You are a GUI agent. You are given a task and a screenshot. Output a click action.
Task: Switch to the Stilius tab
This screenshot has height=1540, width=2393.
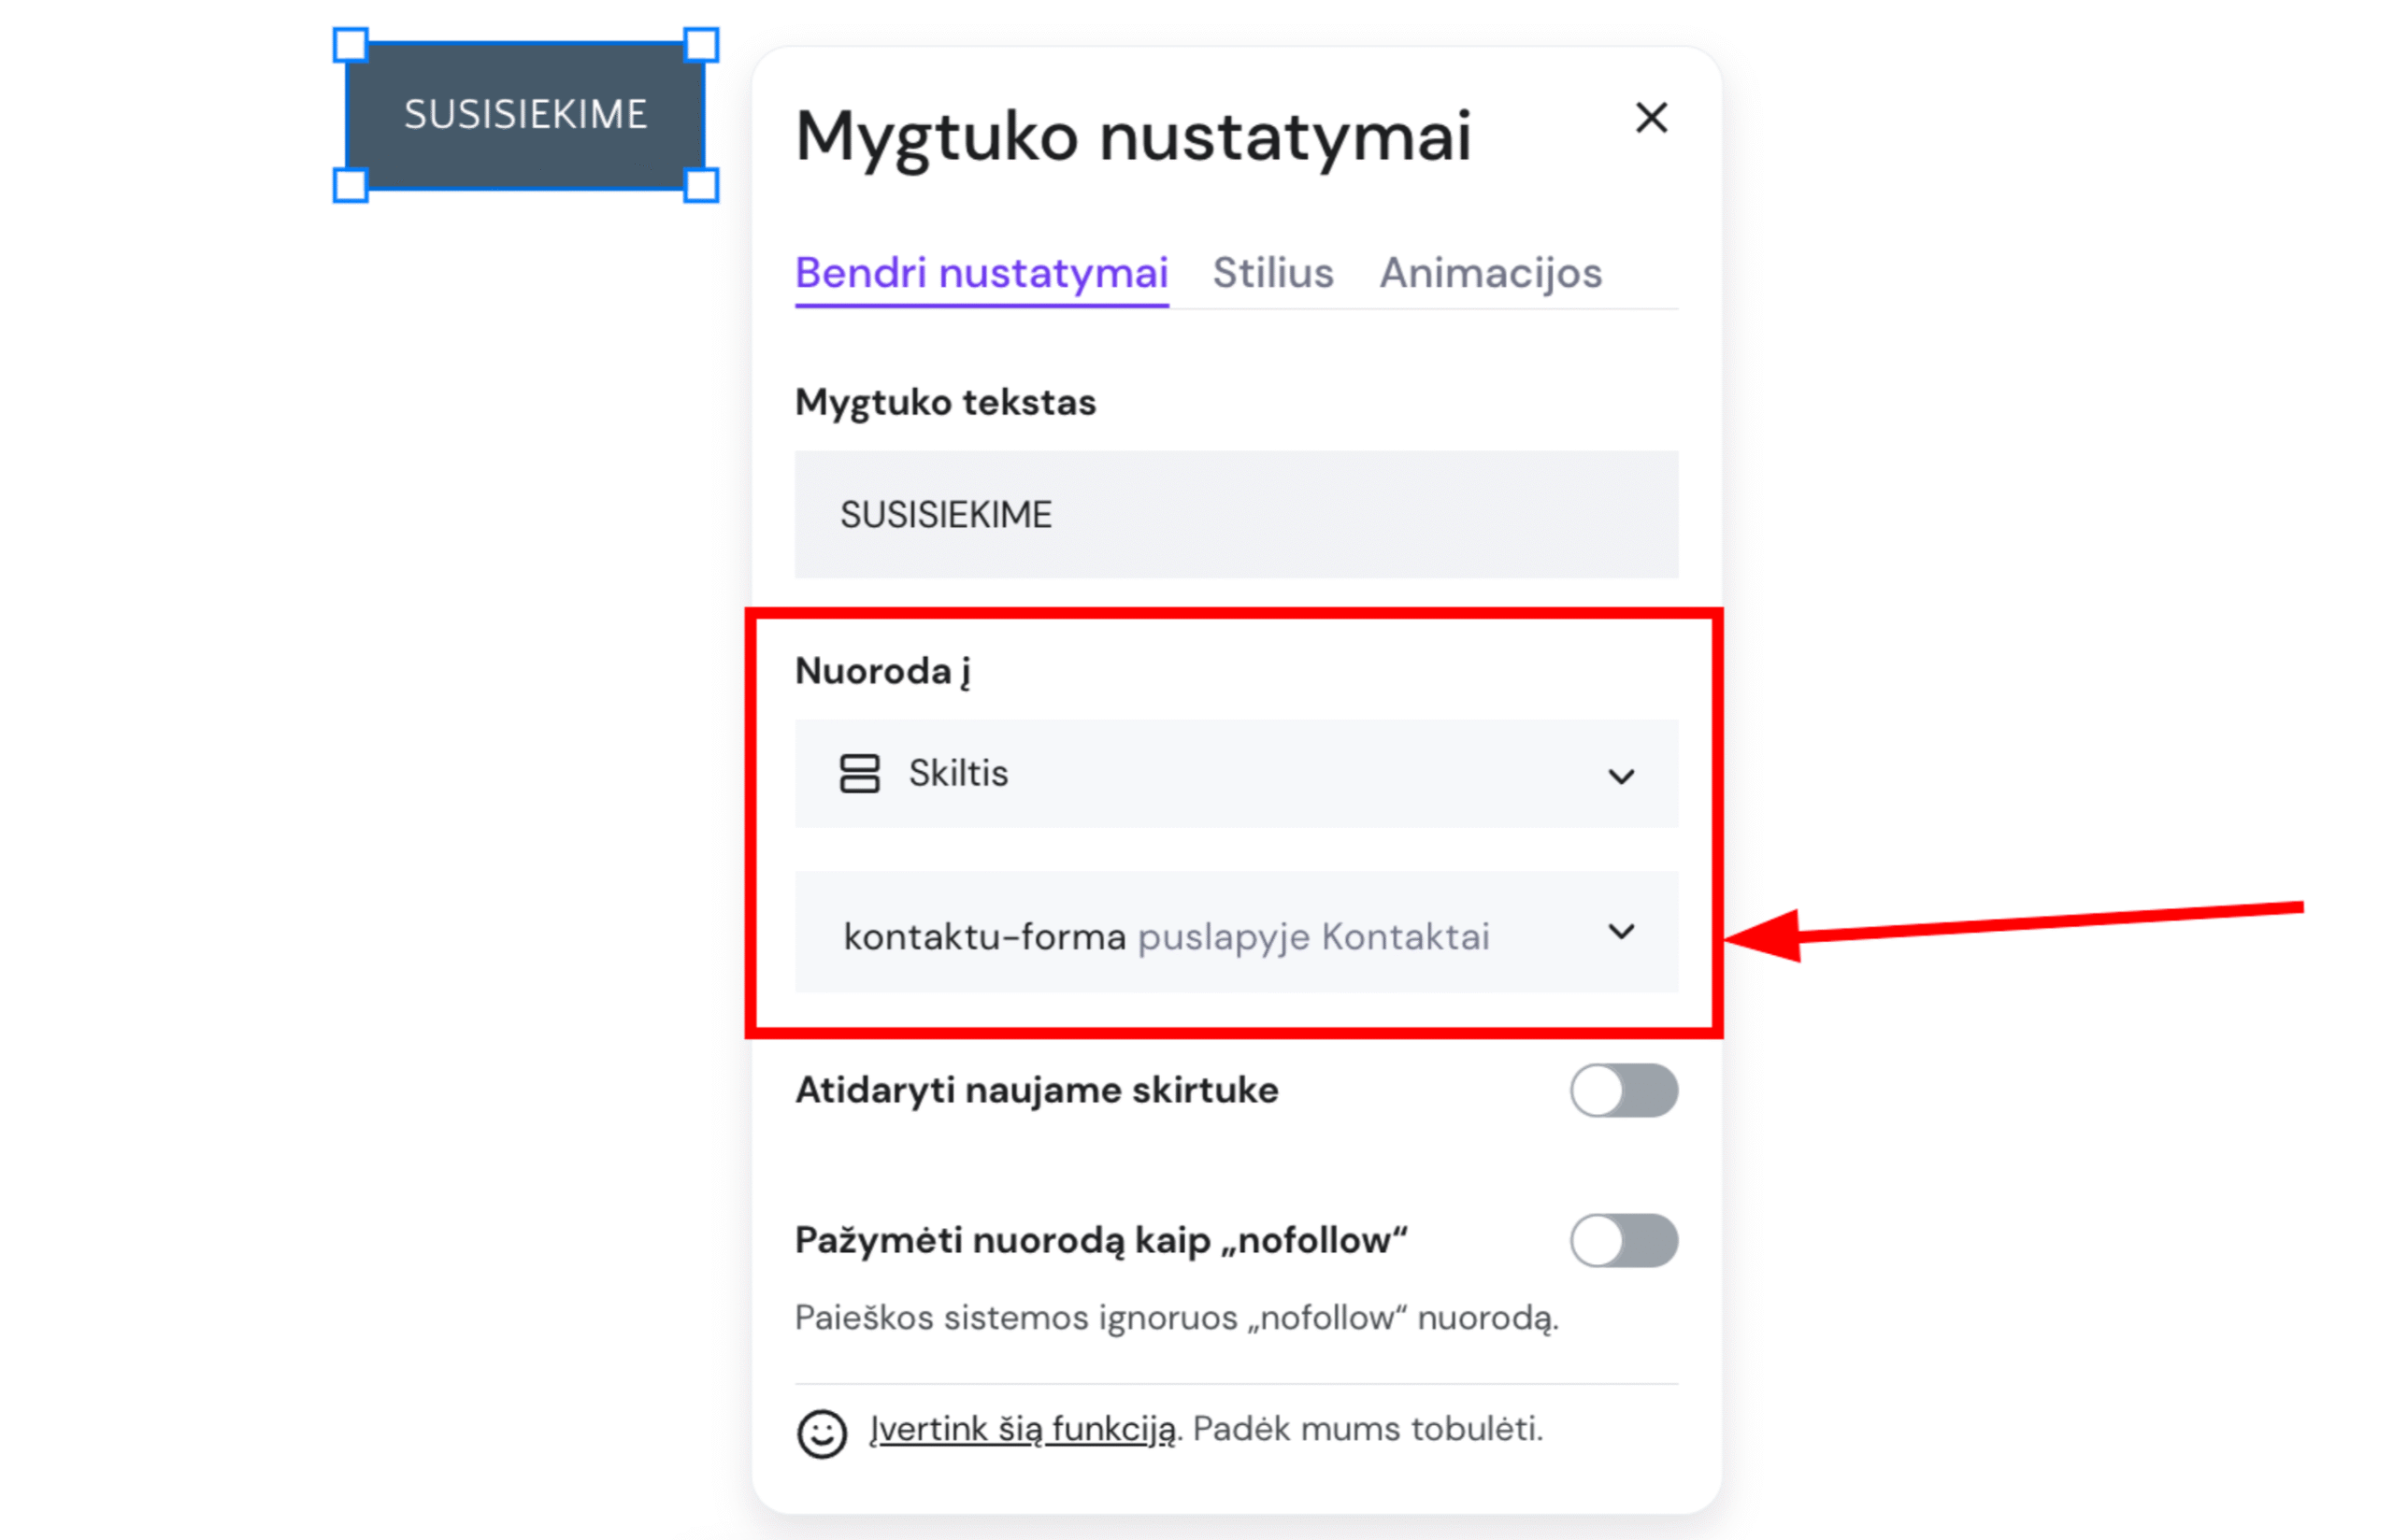1272,272
